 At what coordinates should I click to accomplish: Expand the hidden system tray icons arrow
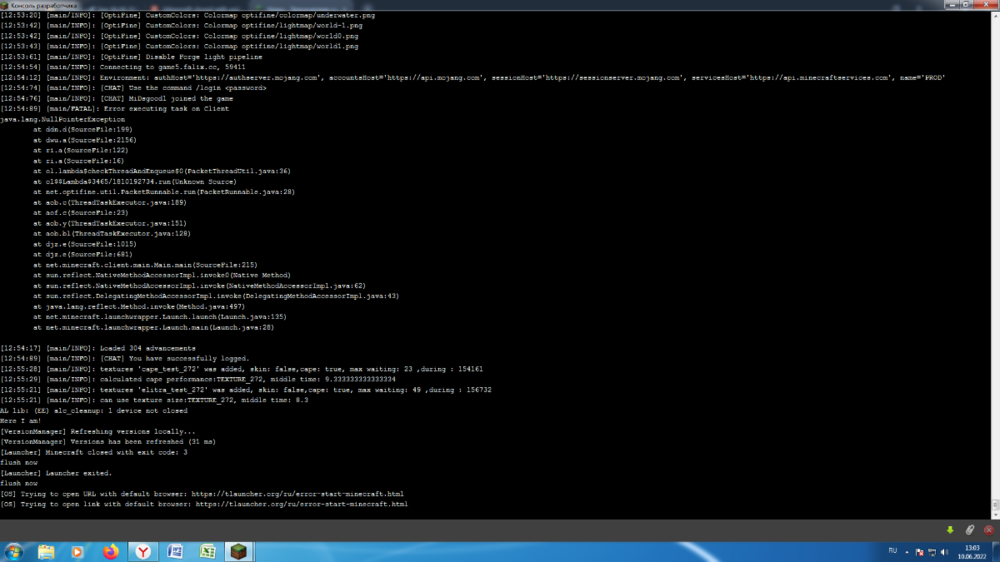(907, 552)
